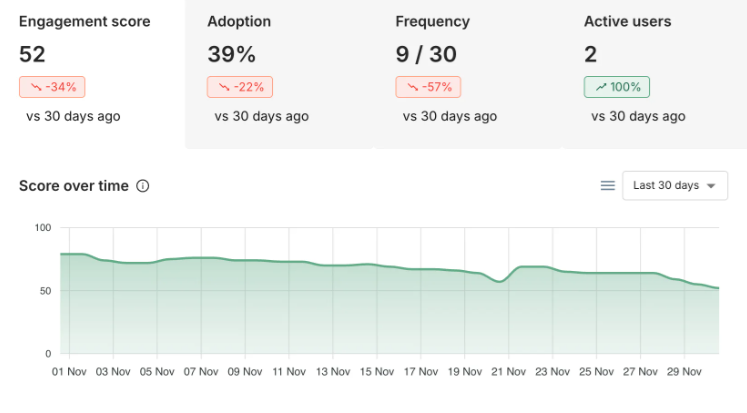Click the 9 / 30 Frequency value
This screenshot has height=413, width=747.
tap(428, 54)
